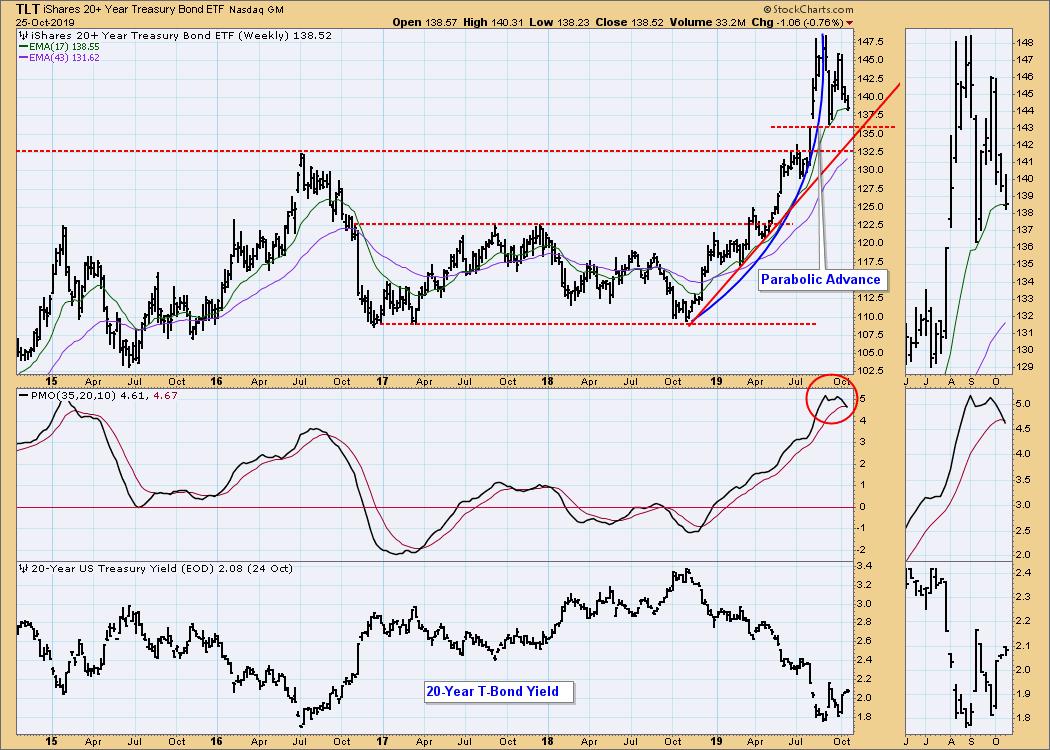Click the Close 138.52 value

(x=629, y=22)
